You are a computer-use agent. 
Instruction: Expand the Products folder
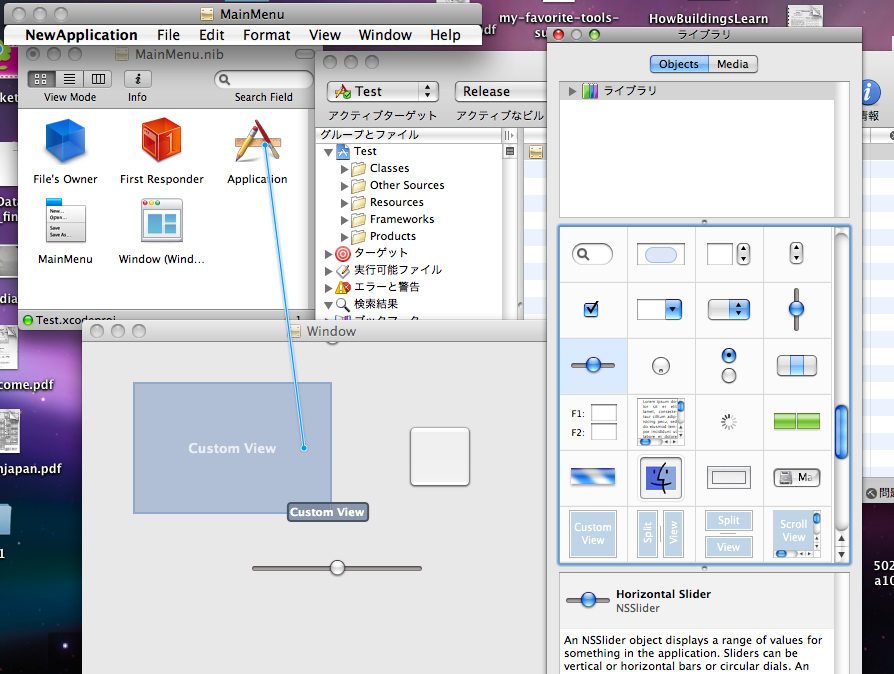344,237
